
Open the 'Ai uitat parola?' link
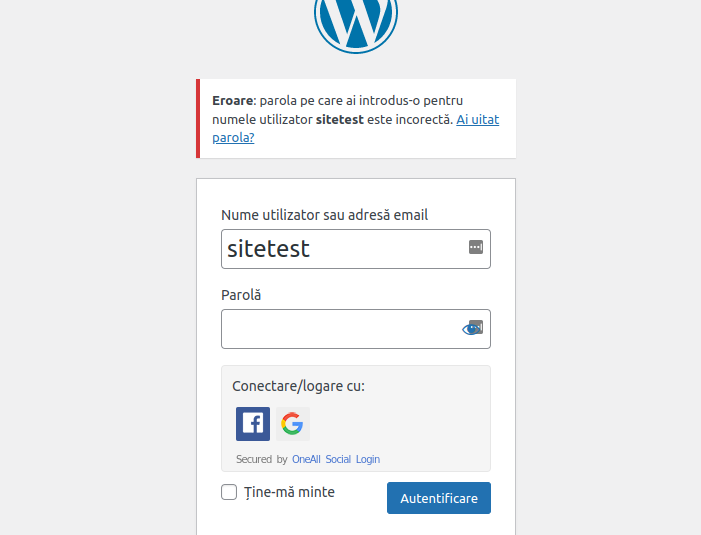(355, 129)
